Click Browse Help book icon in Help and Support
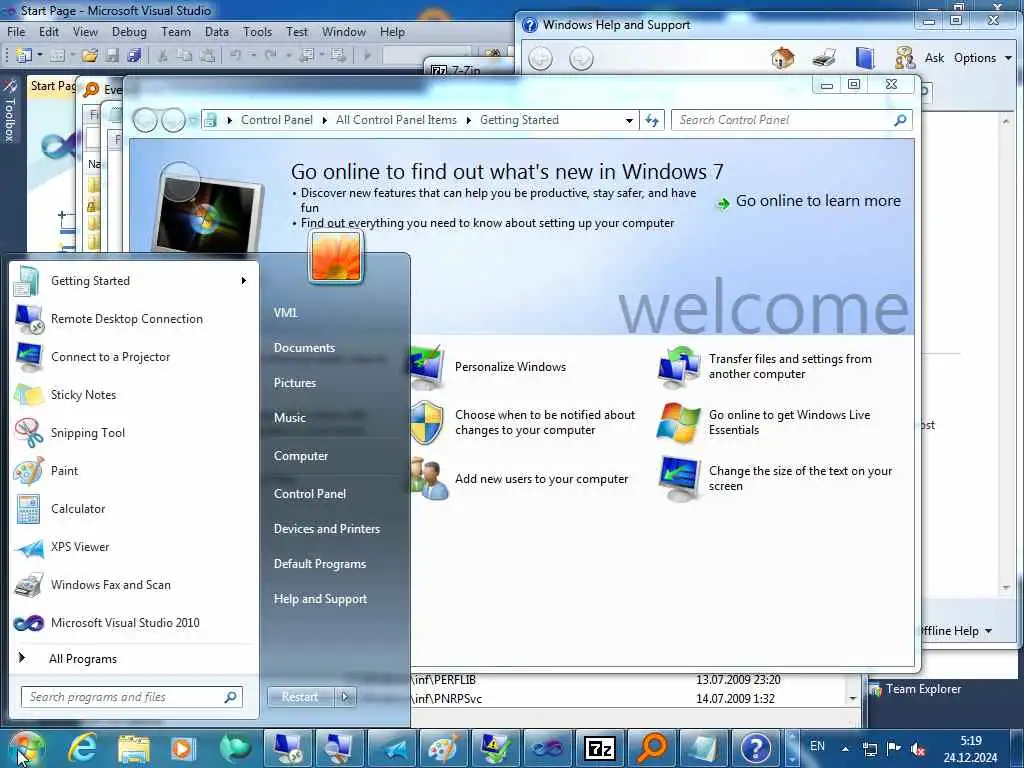The height and width of the screenshot is (768, 1024). 865,58
